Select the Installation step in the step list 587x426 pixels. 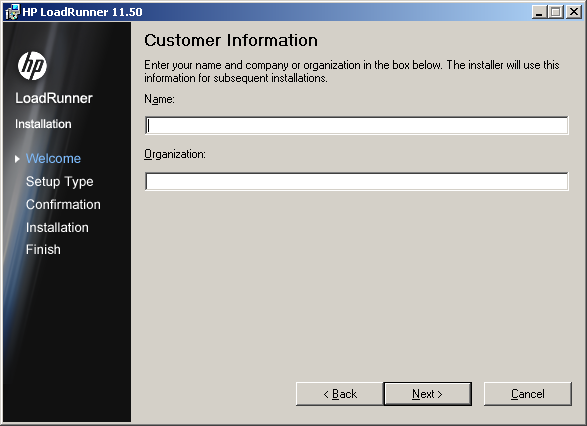click(x=57, y=227)
